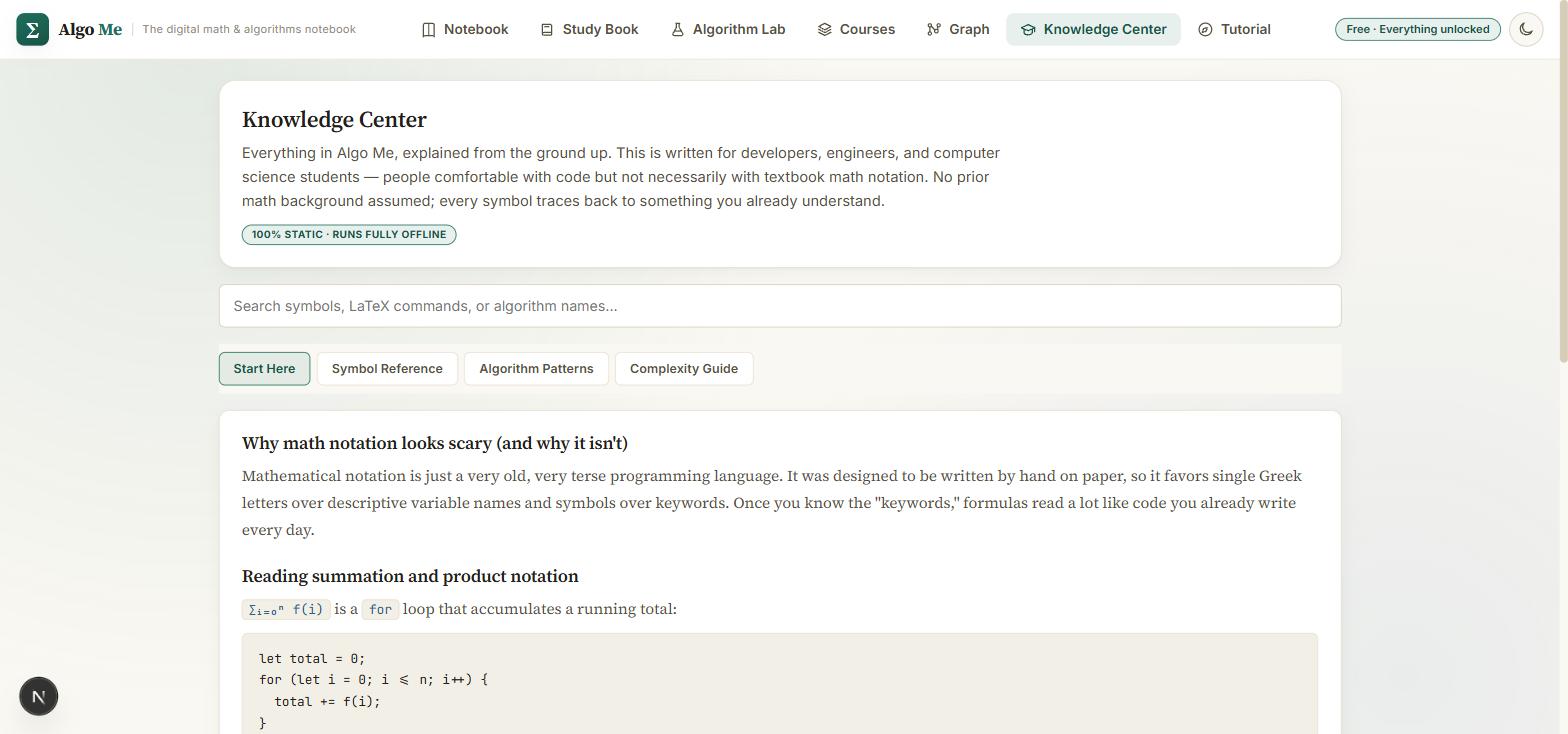Click the Study Book icon

(x=547, y=30)
